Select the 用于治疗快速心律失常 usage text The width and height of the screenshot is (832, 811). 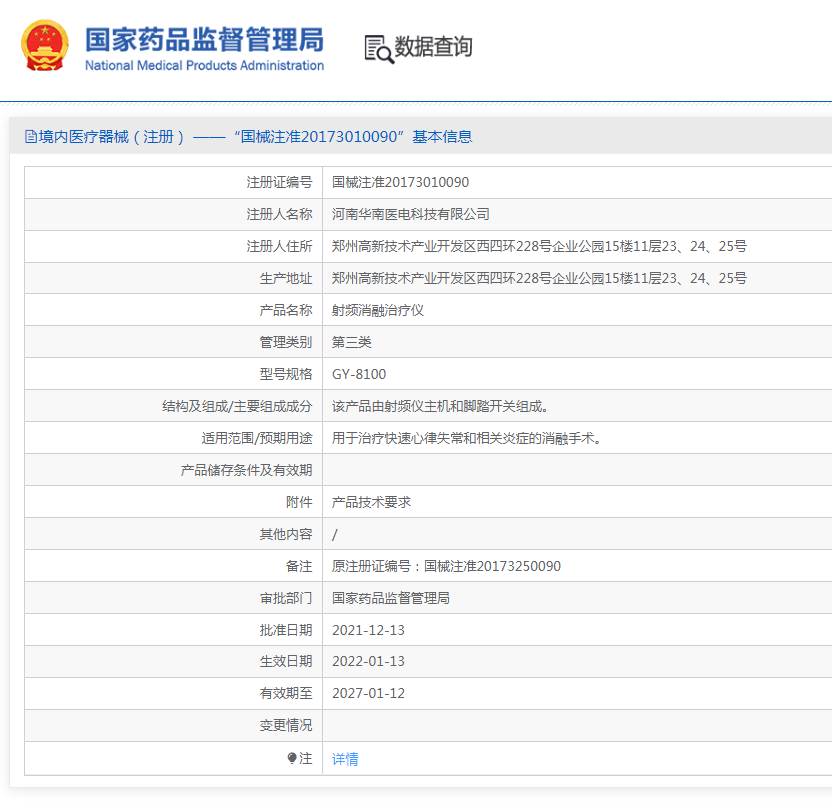click(466, 438)
